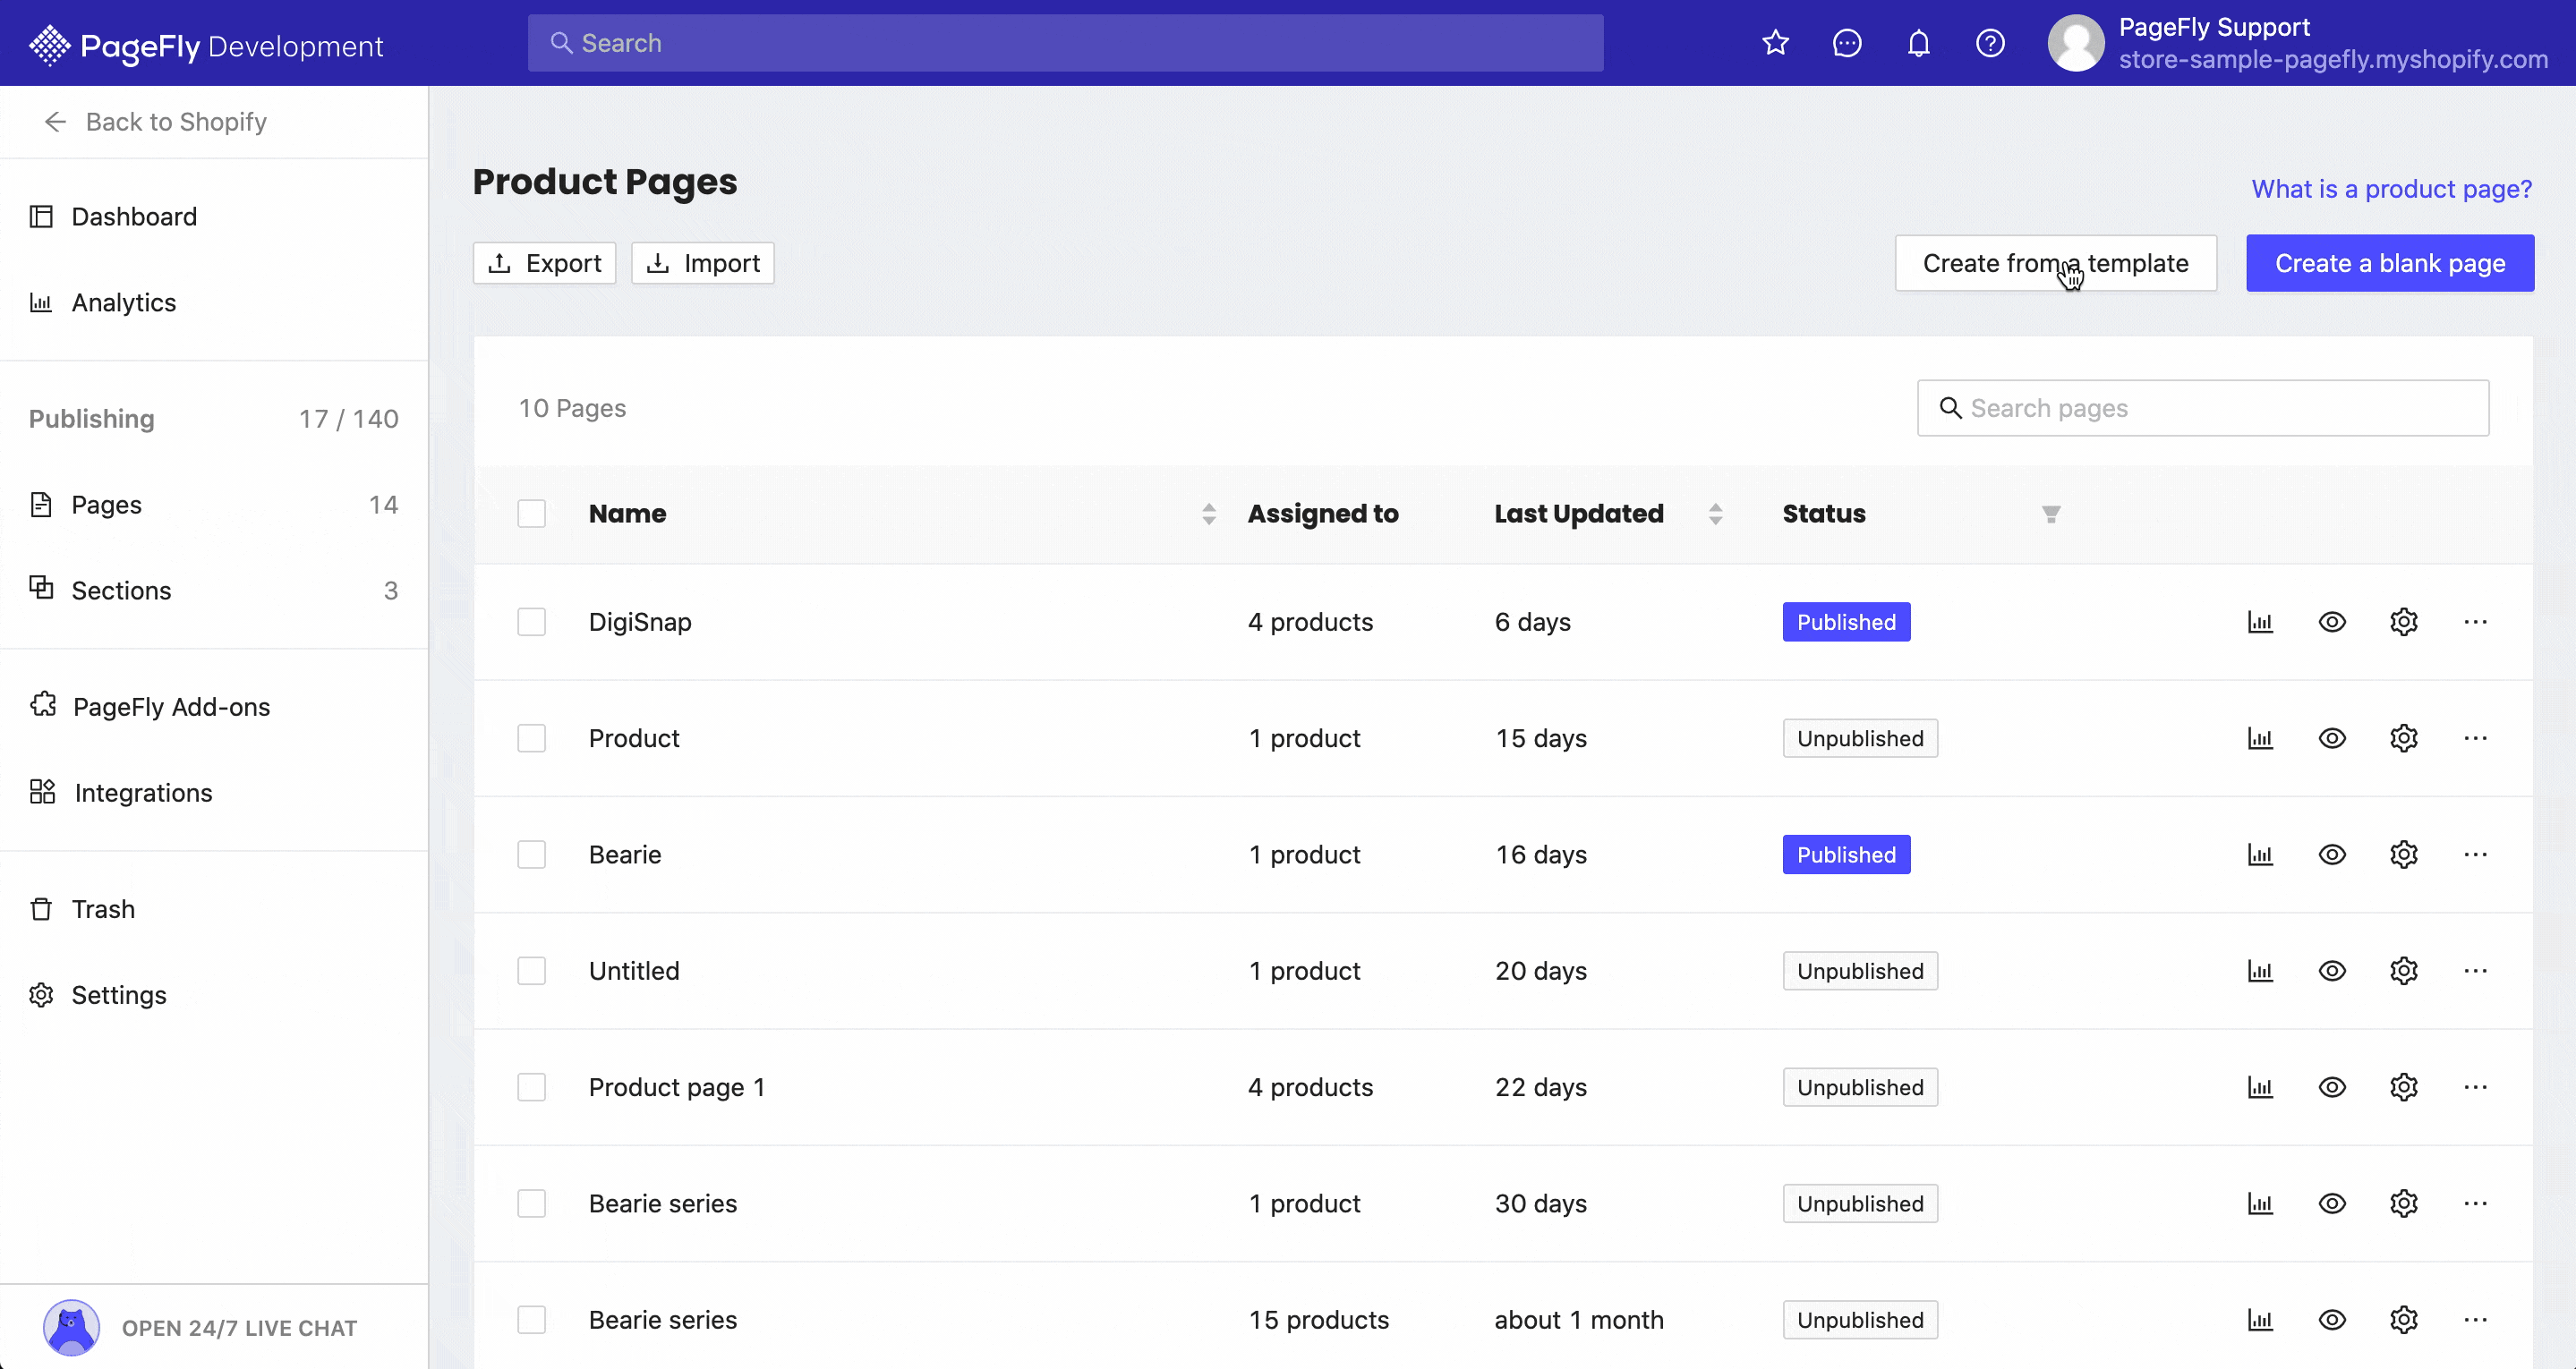
Task: Check the DigiSnap row checkbox
Action: (x=531, y=622)
